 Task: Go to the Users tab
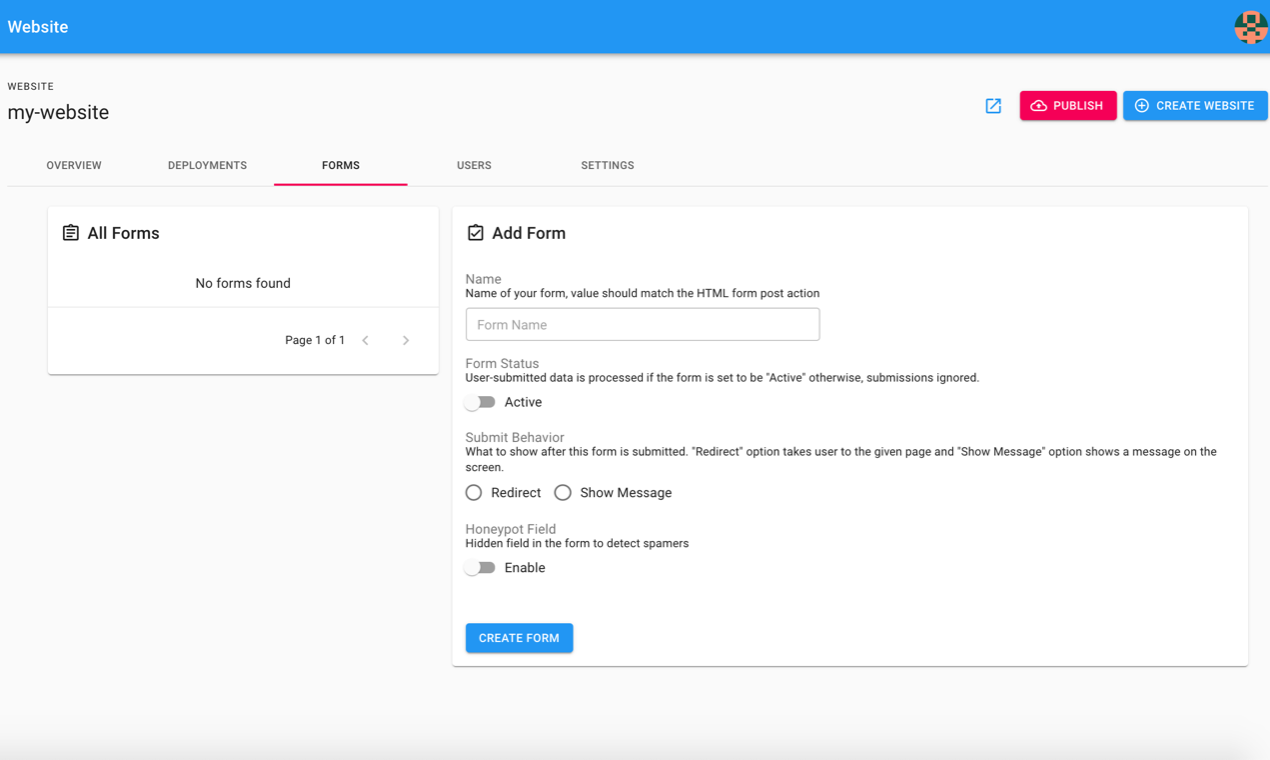(474, 165)
